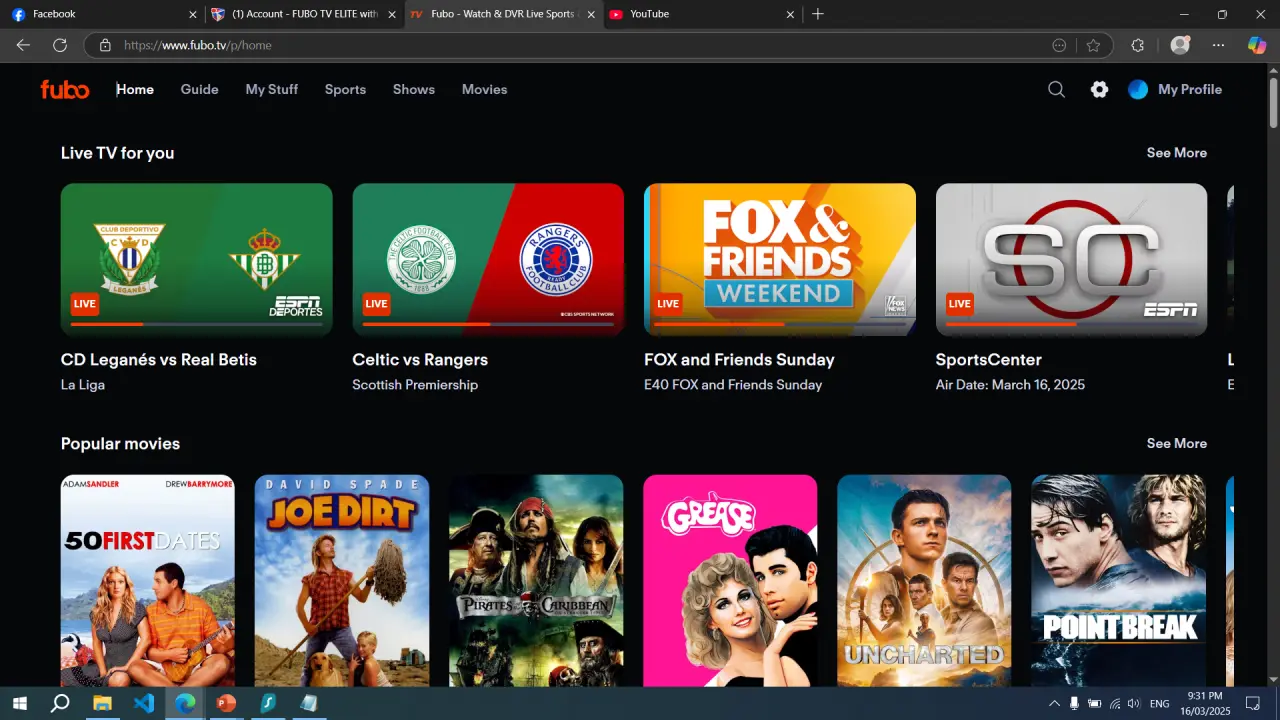Close the Facebook tab
The image size is (1280, 720).
[193, 14]
